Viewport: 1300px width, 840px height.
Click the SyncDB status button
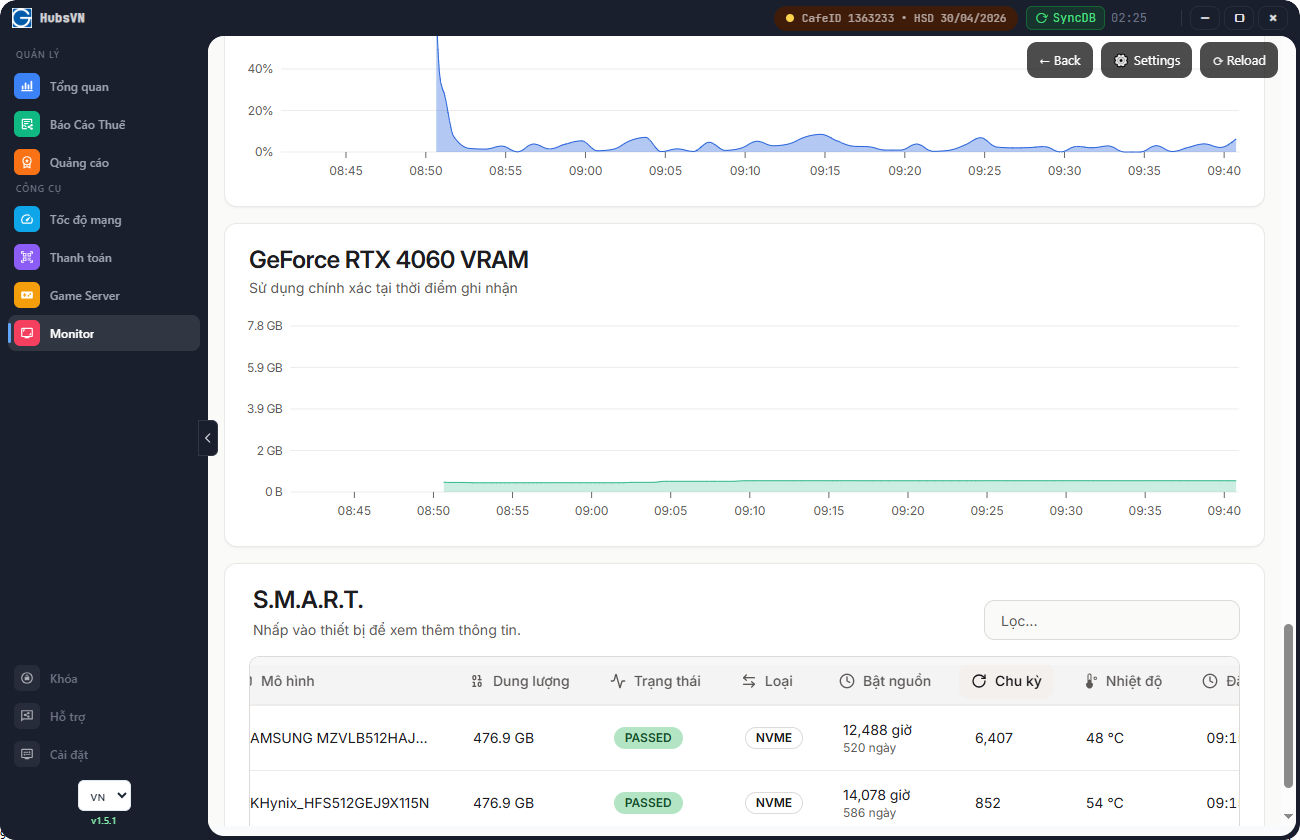1065,18
